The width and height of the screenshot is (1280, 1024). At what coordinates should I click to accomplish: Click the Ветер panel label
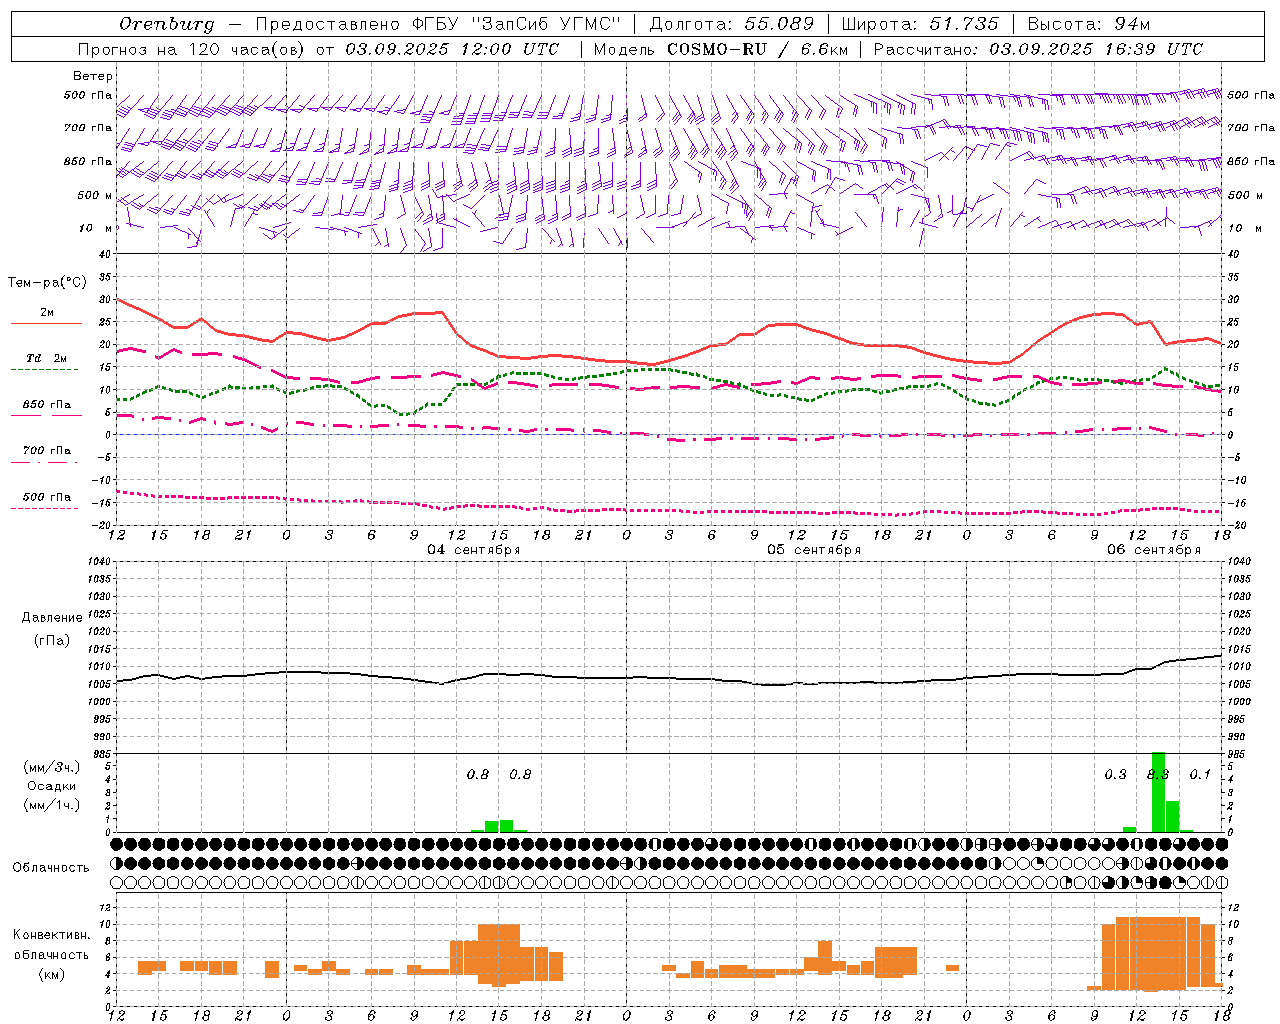93,76
